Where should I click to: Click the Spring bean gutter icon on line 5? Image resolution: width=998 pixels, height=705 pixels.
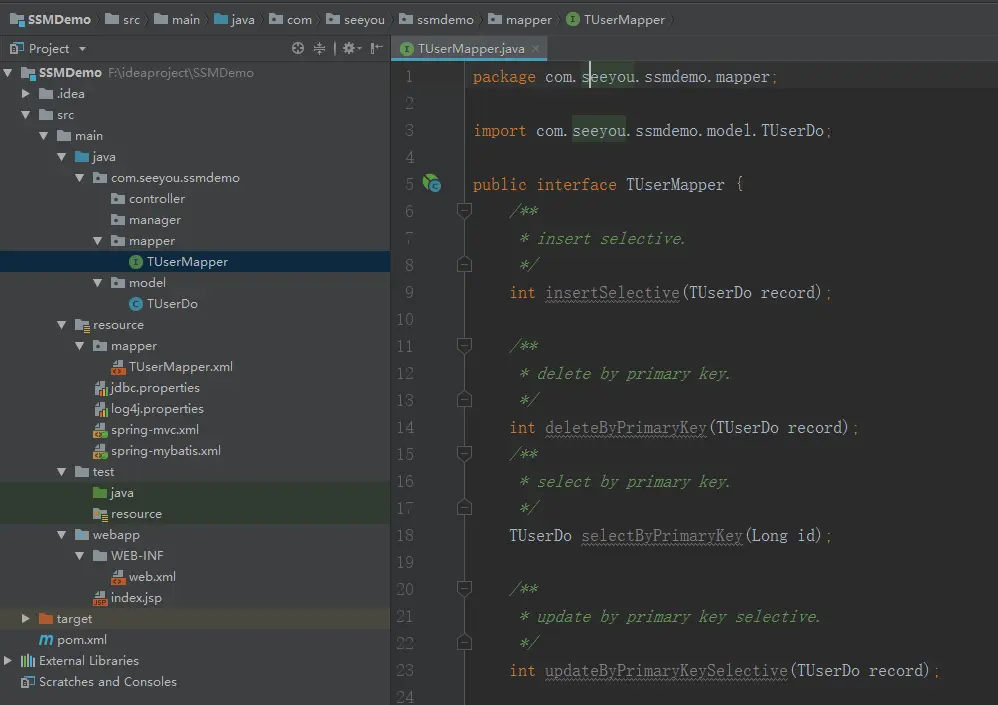[x=432, y=183]
